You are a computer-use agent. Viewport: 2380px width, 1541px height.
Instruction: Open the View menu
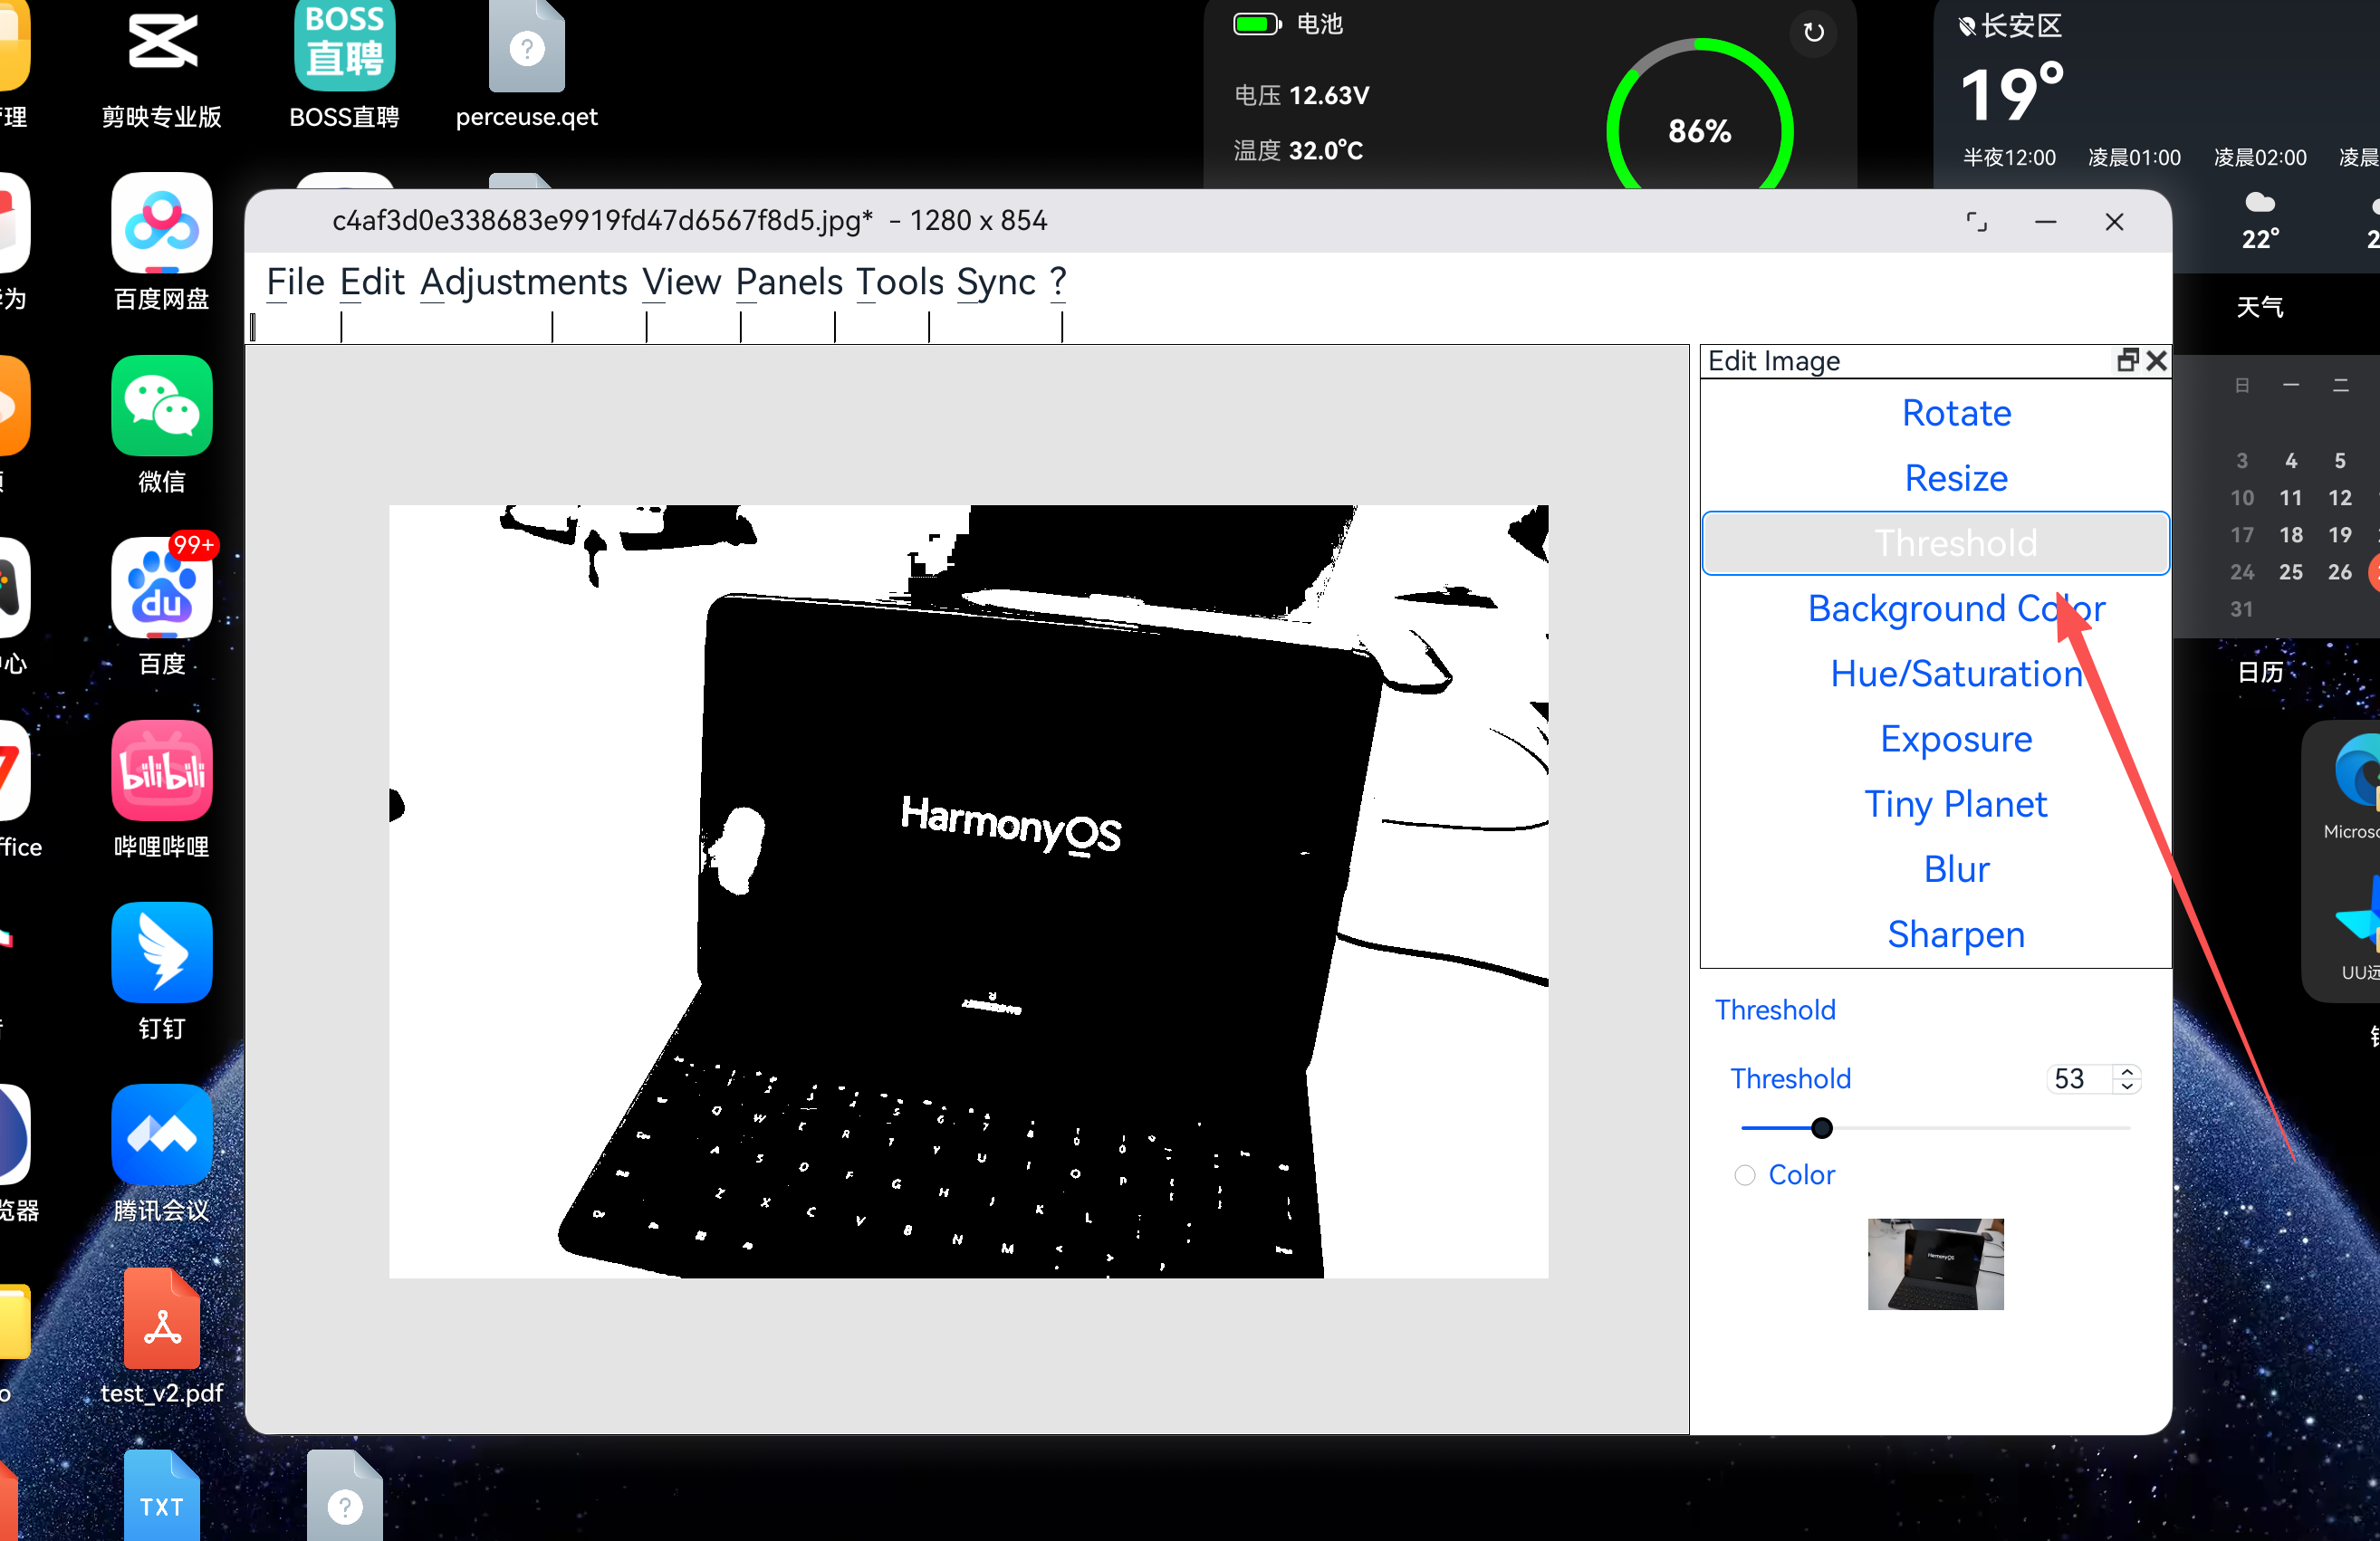click(682, 282)
